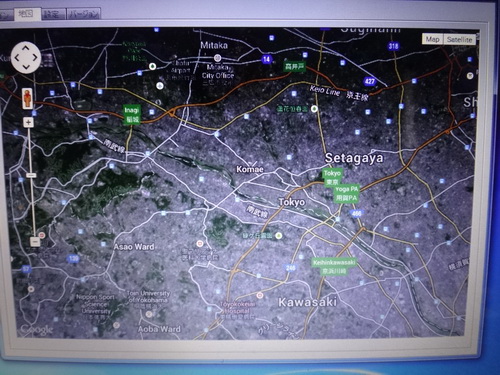Pan the map up with the top arrow
Viewport: 500px width, 375px height.
click(x=26, y=49)
